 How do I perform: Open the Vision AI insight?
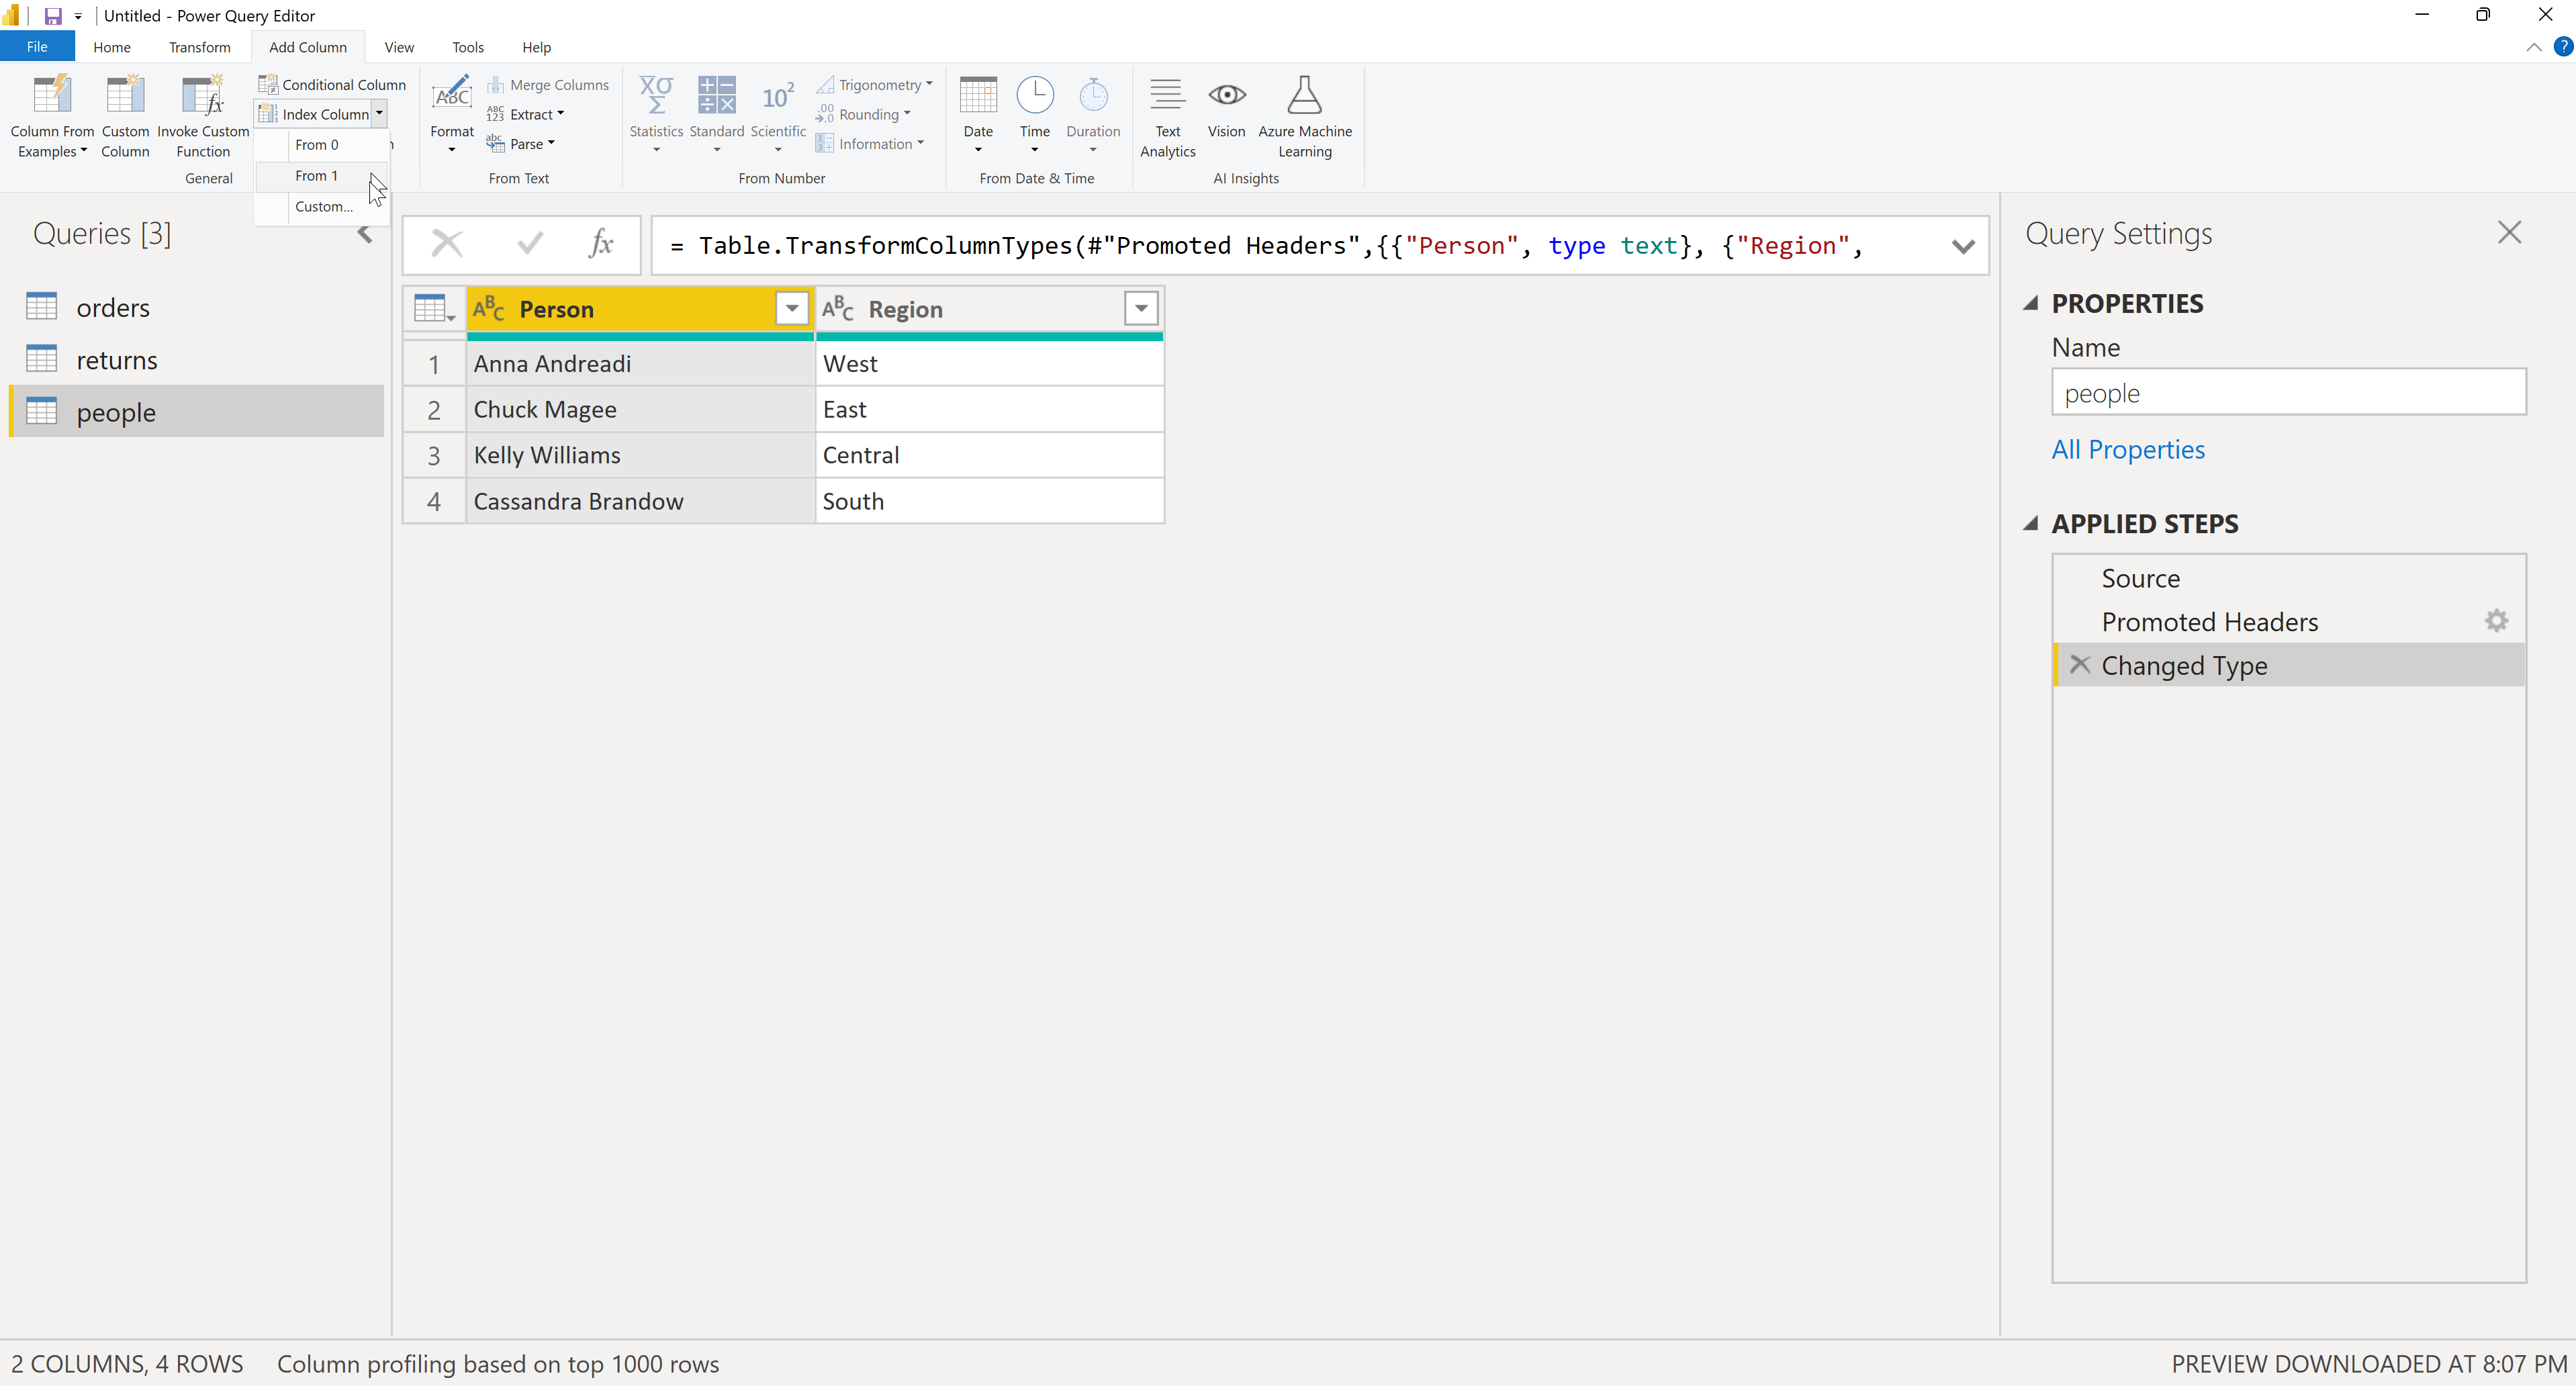pos(1226,97)
